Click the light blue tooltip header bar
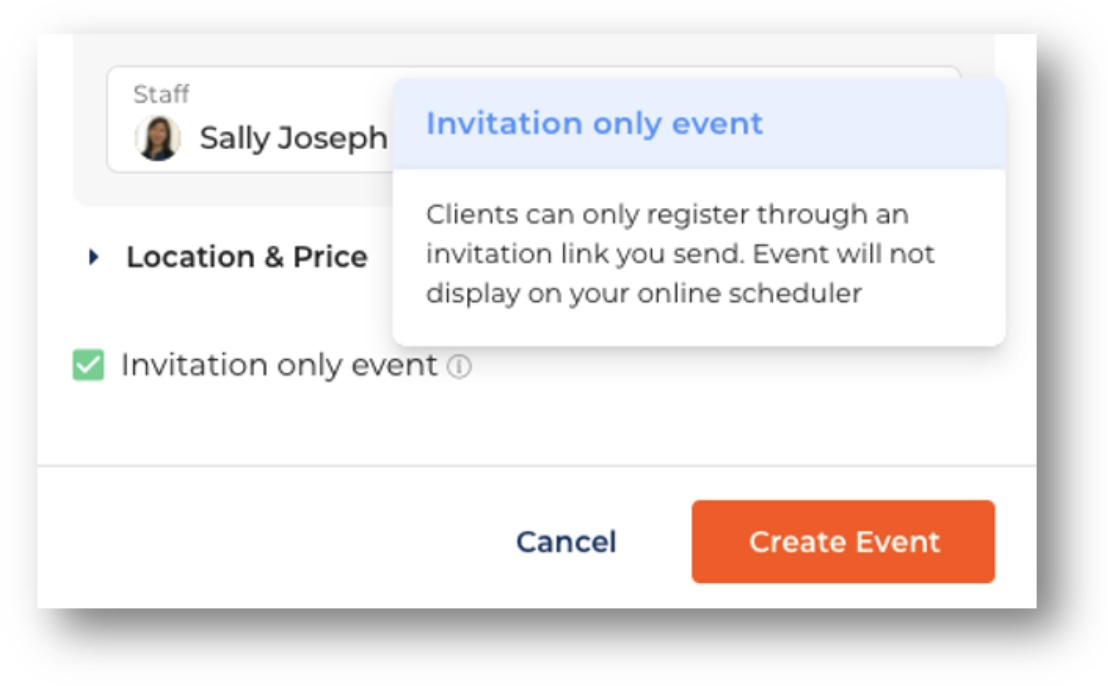This screenshot has height=686, width=1108. (699, 124)
